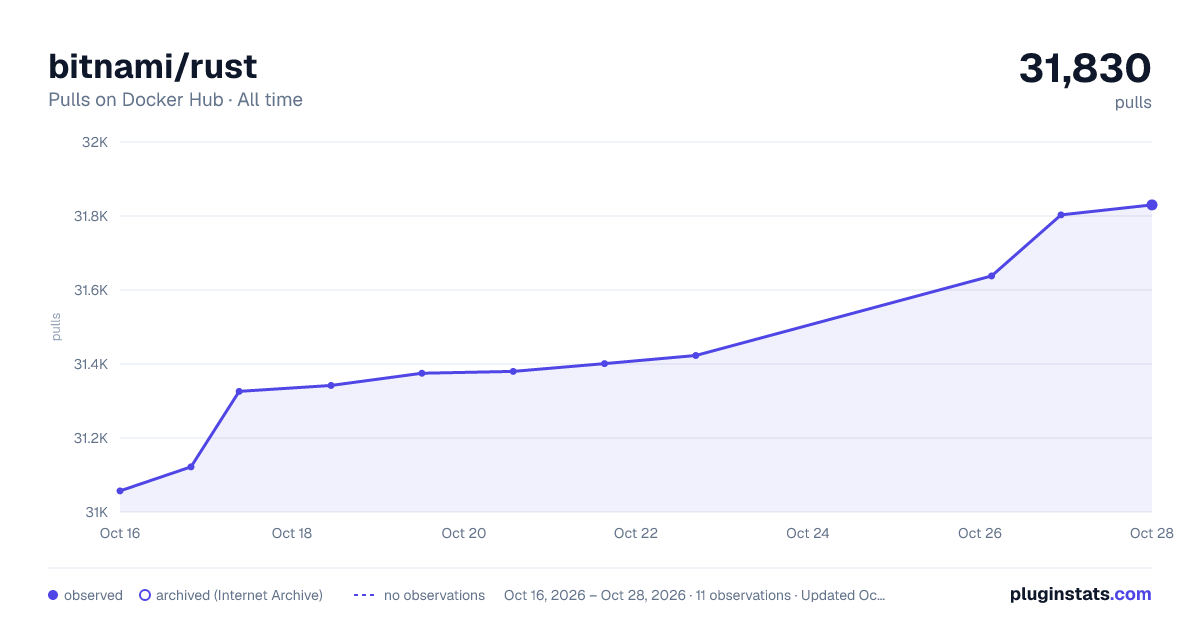This screenshot has height=630, width=1200.
Task: Click the 31.4K y-axis label
Action: [90, 364]
